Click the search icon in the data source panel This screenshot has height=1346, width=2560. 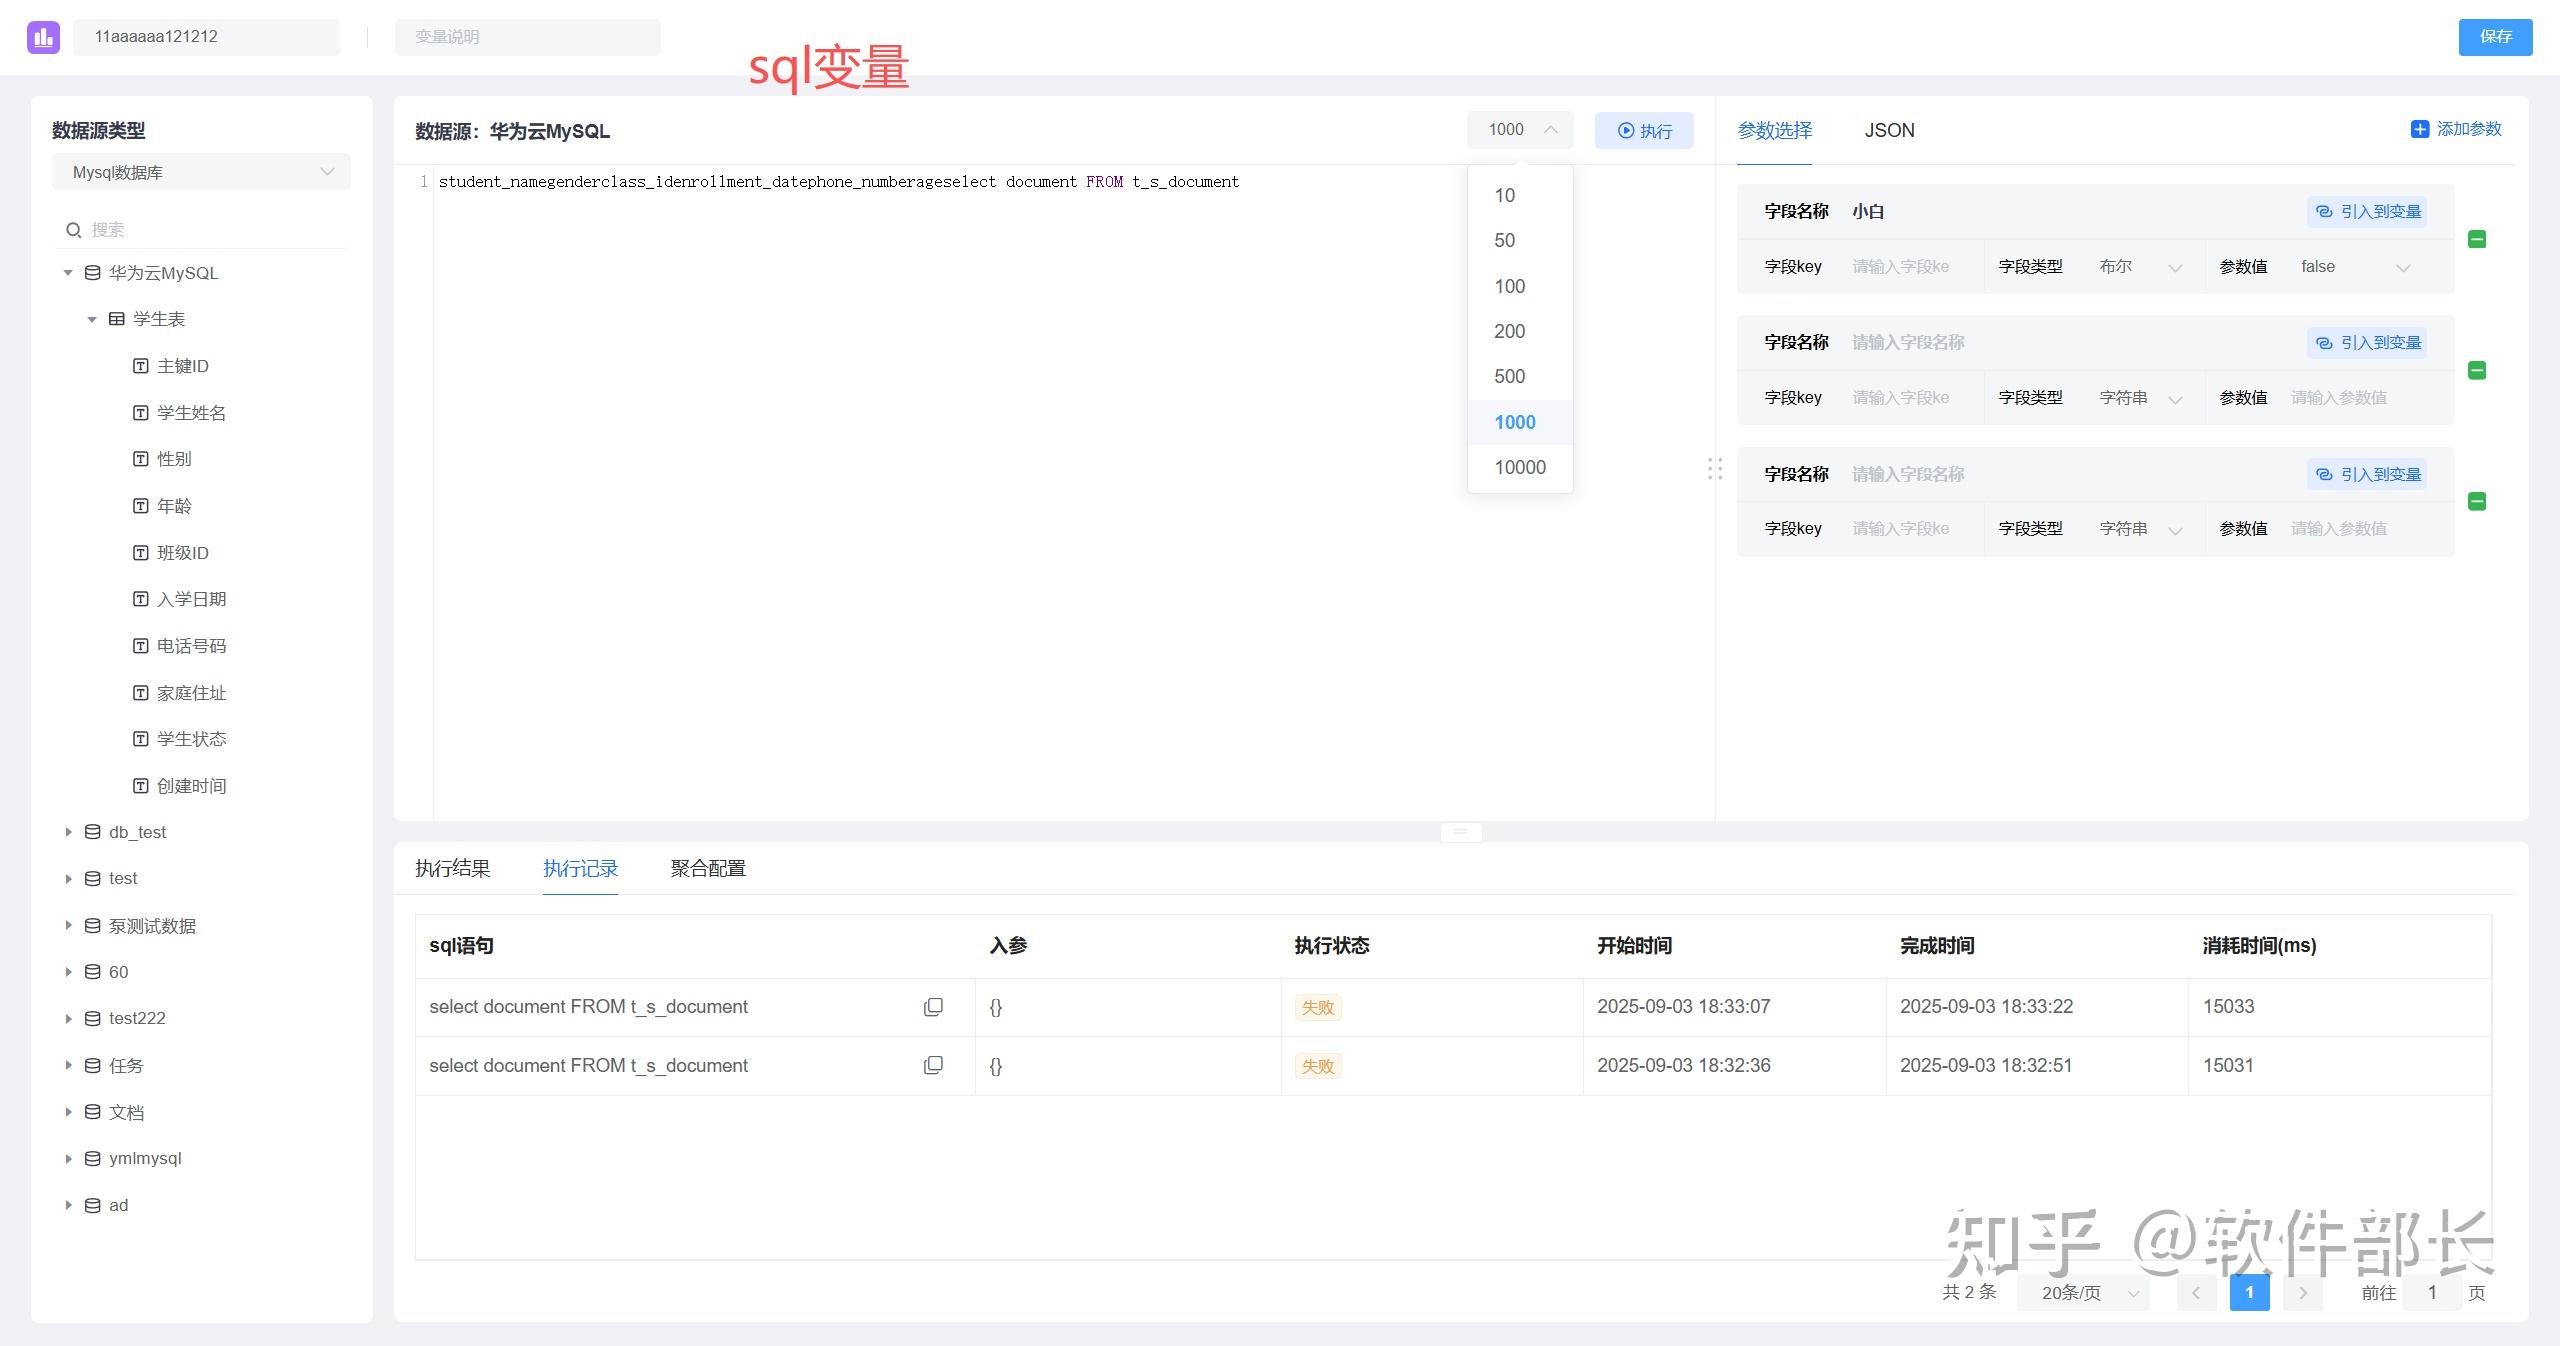(74, 229)
